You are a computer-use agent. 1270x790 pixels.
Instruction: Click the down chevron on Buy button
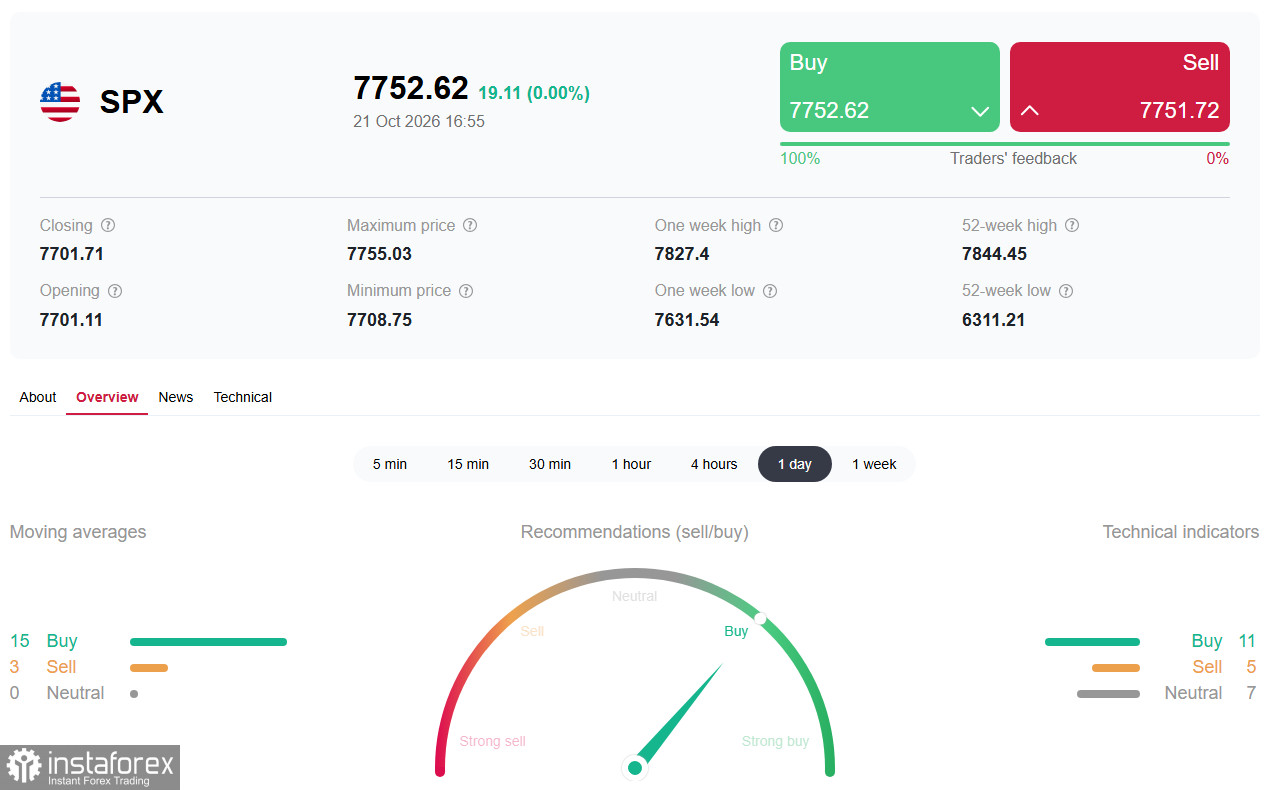click(x=980, y=111)
